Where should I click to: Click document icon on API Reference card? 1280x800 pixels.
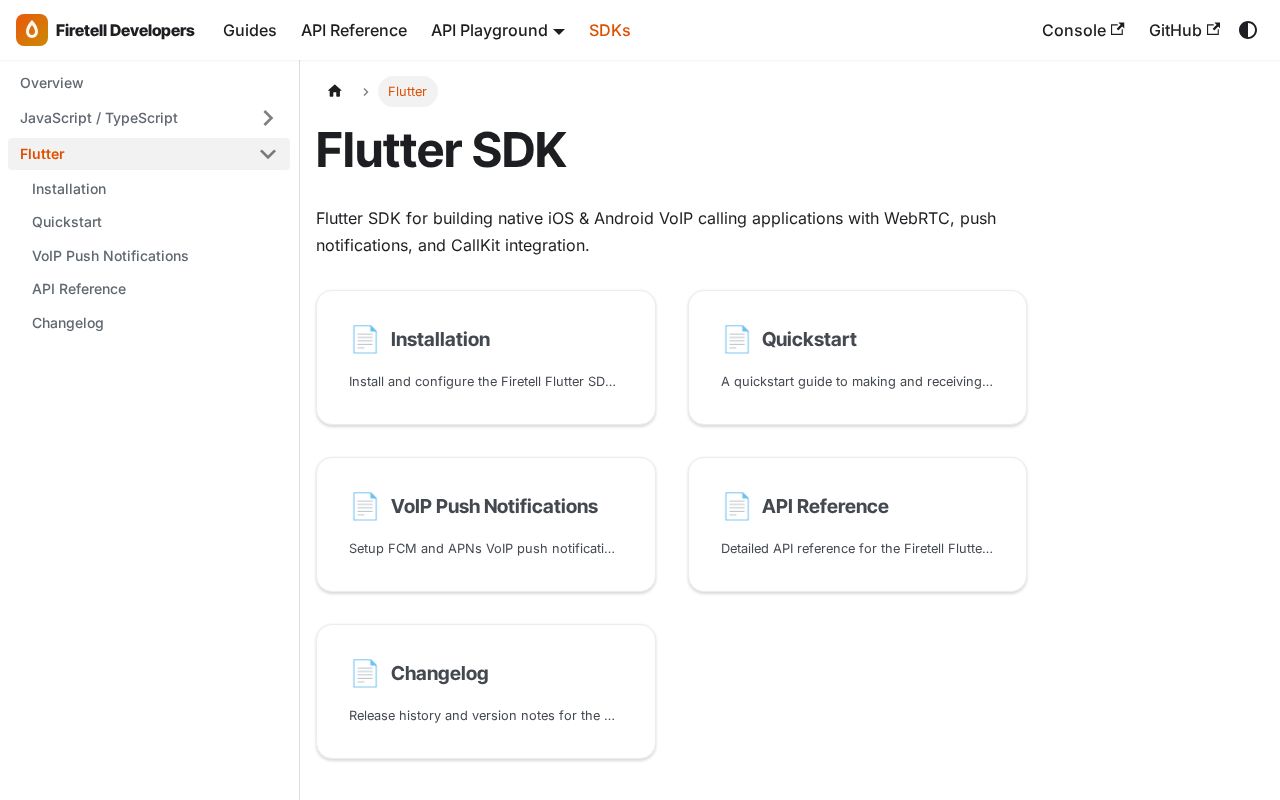(737, 506)
